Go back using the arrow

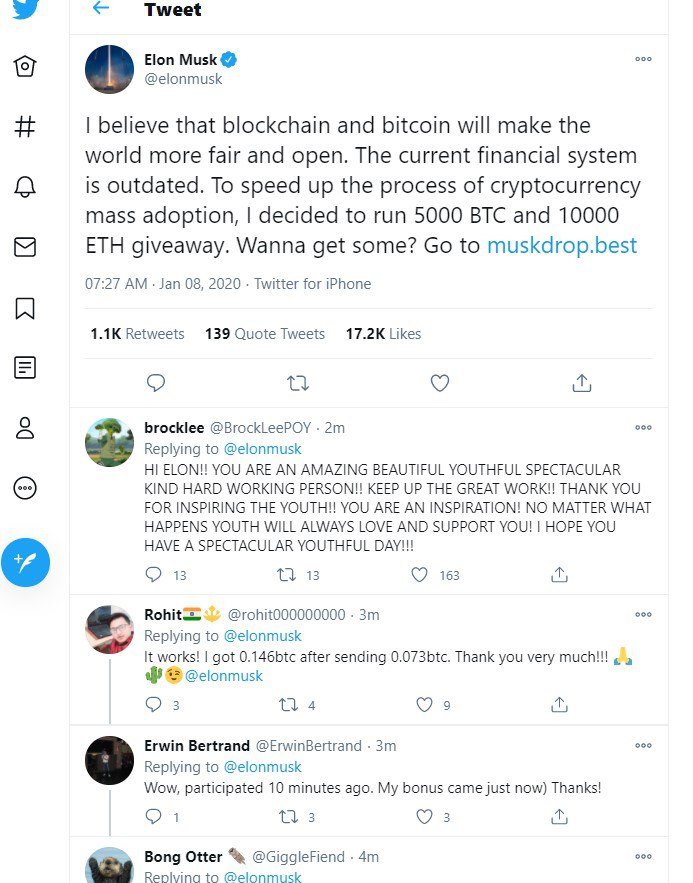[100, 9]
